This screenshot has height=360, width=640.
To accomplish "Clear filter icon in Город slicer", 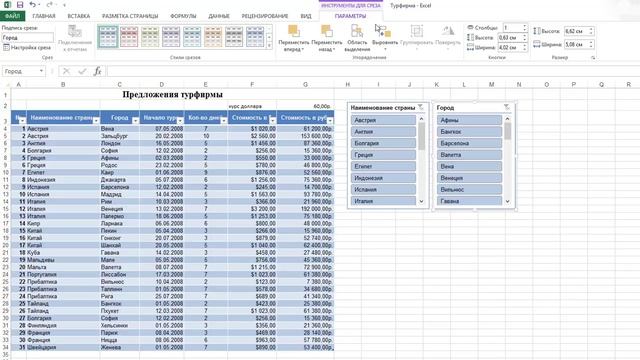I will [507, 107].
